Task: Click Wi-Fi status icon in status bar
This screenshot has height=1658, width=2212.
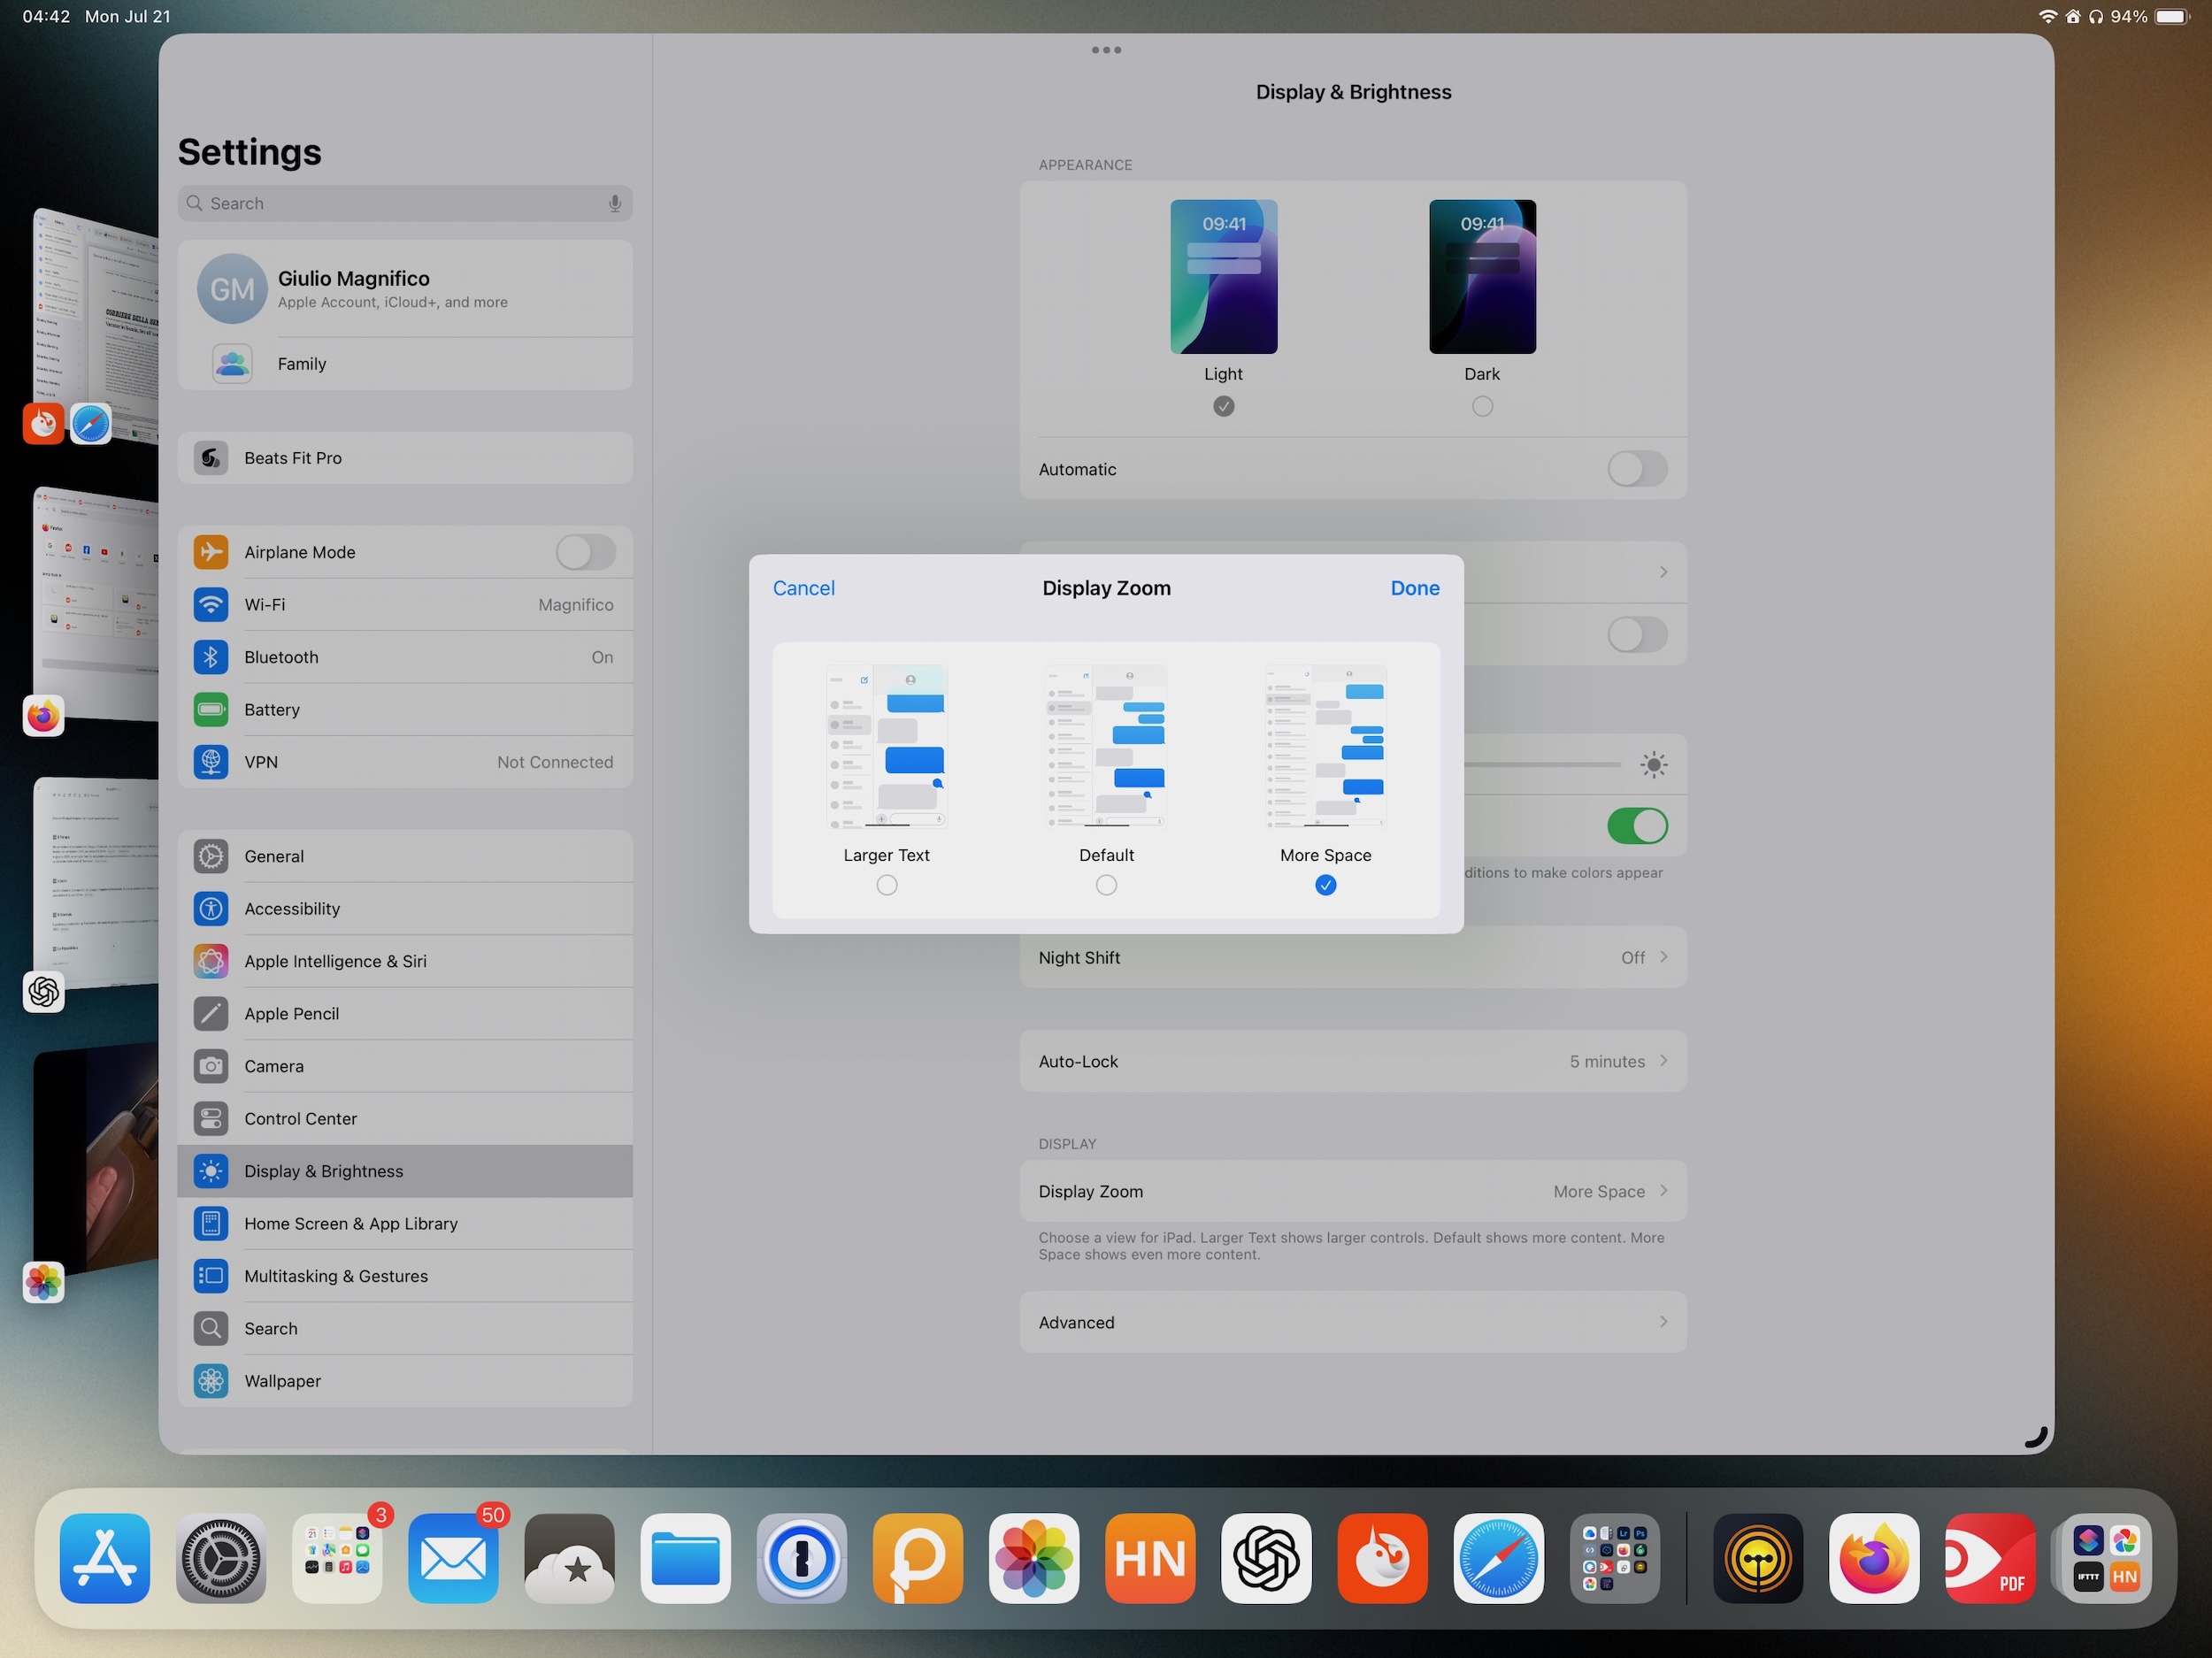Action: pos(2047,16)
